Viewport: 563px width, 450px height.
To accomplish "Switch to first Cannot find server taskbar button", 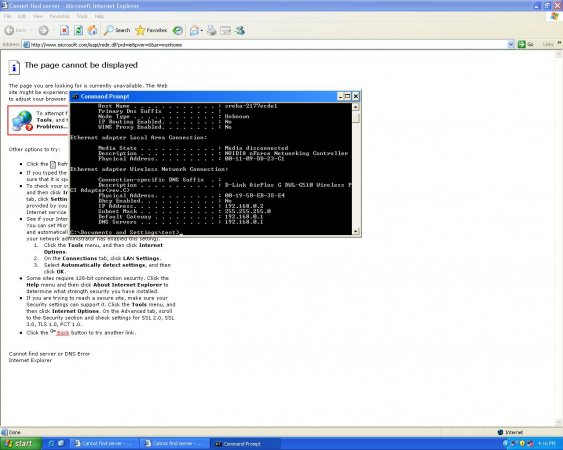I will point(103,444).
